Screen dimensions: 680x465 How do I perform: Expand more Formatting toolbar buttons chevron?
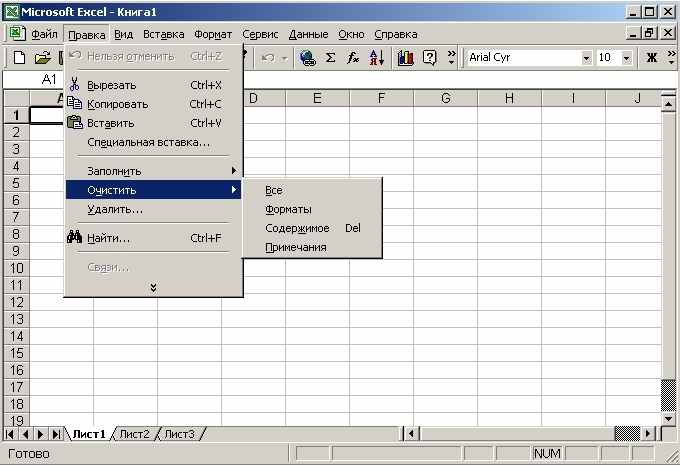671,57
